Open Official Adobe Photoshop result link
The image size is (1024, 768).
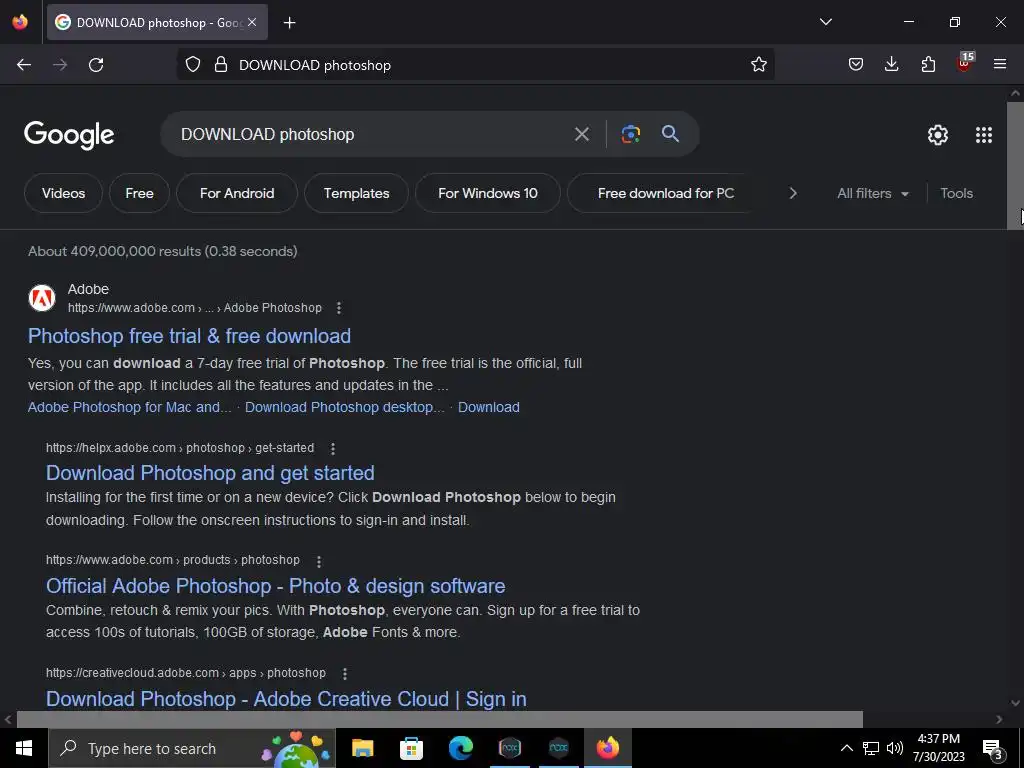tap(276, 586)
